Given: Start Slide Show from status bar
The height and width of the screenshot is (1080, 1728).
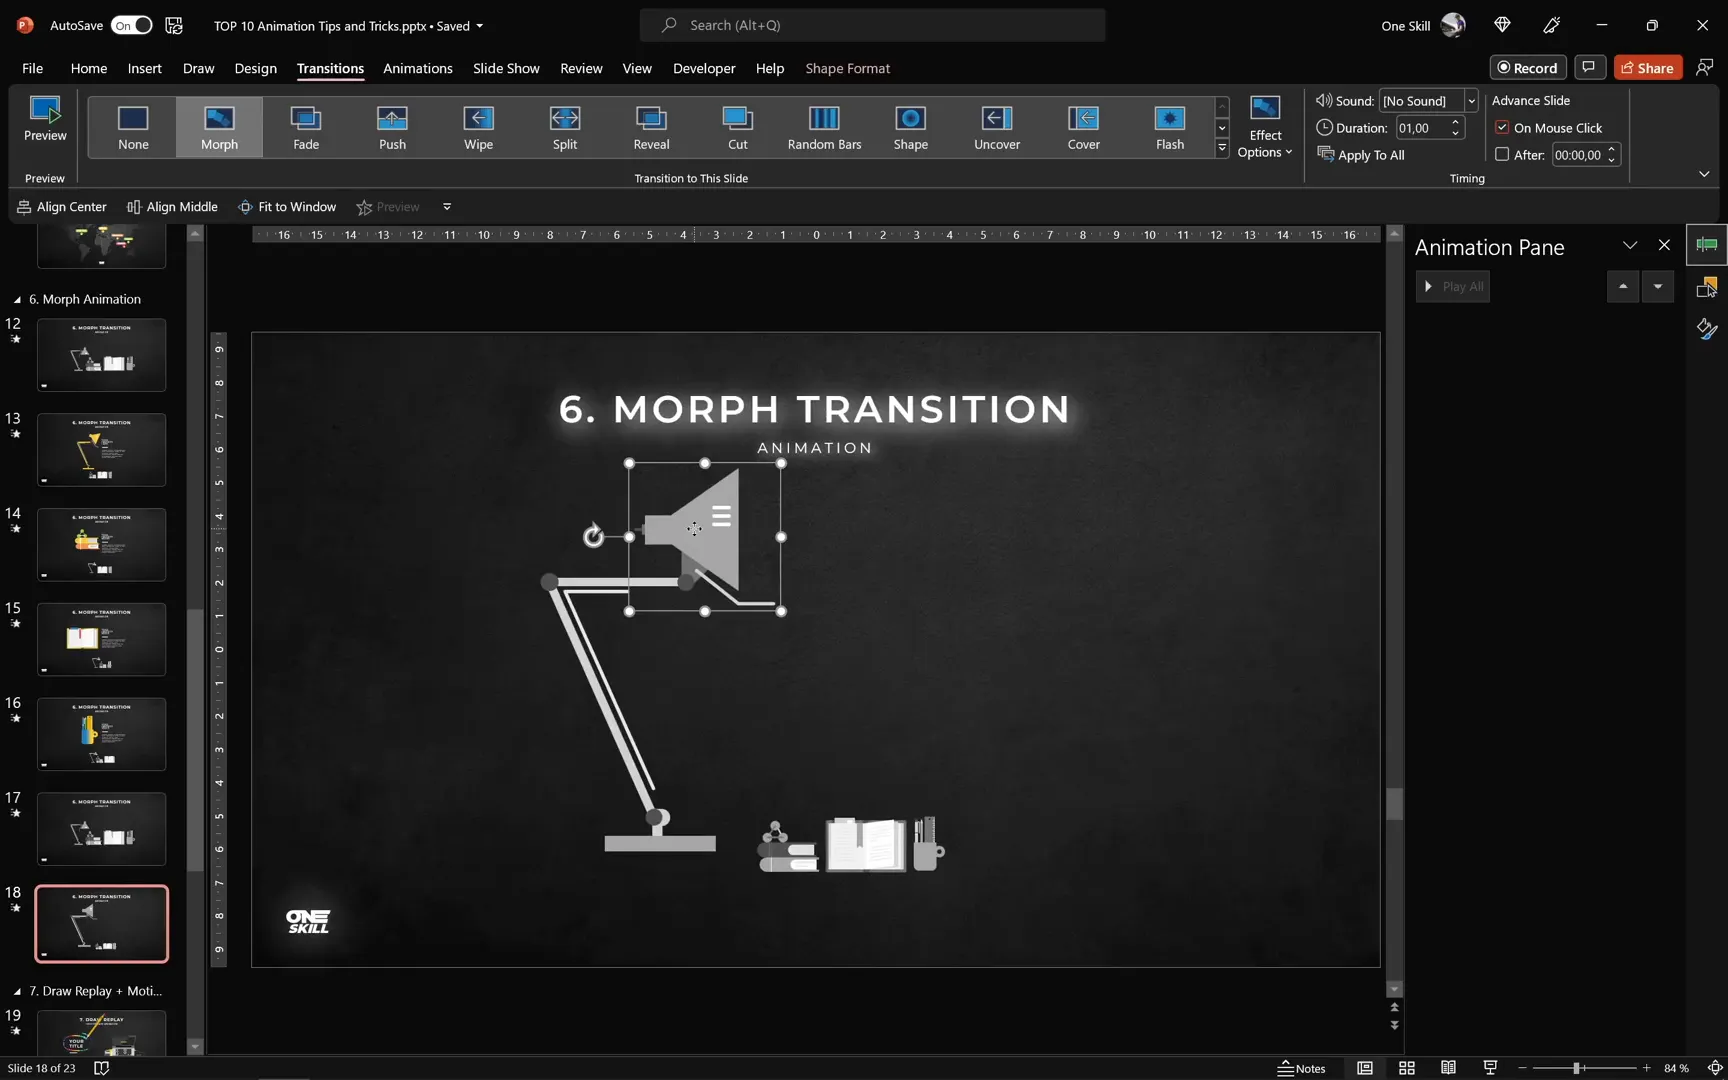Looking at the screenshot, I should (x=1490, y=1068).
